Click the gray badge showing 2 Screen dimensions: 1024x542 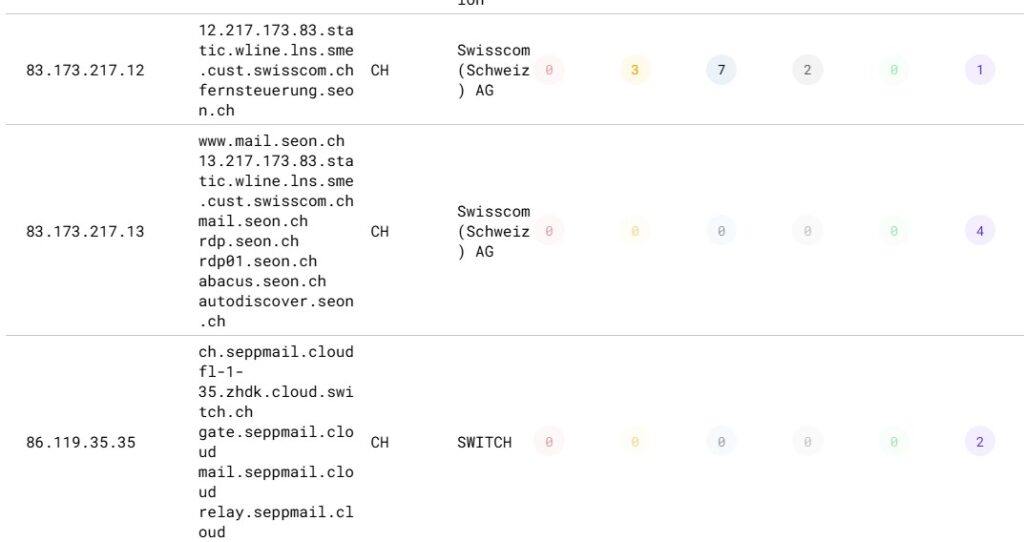[807, 70]
